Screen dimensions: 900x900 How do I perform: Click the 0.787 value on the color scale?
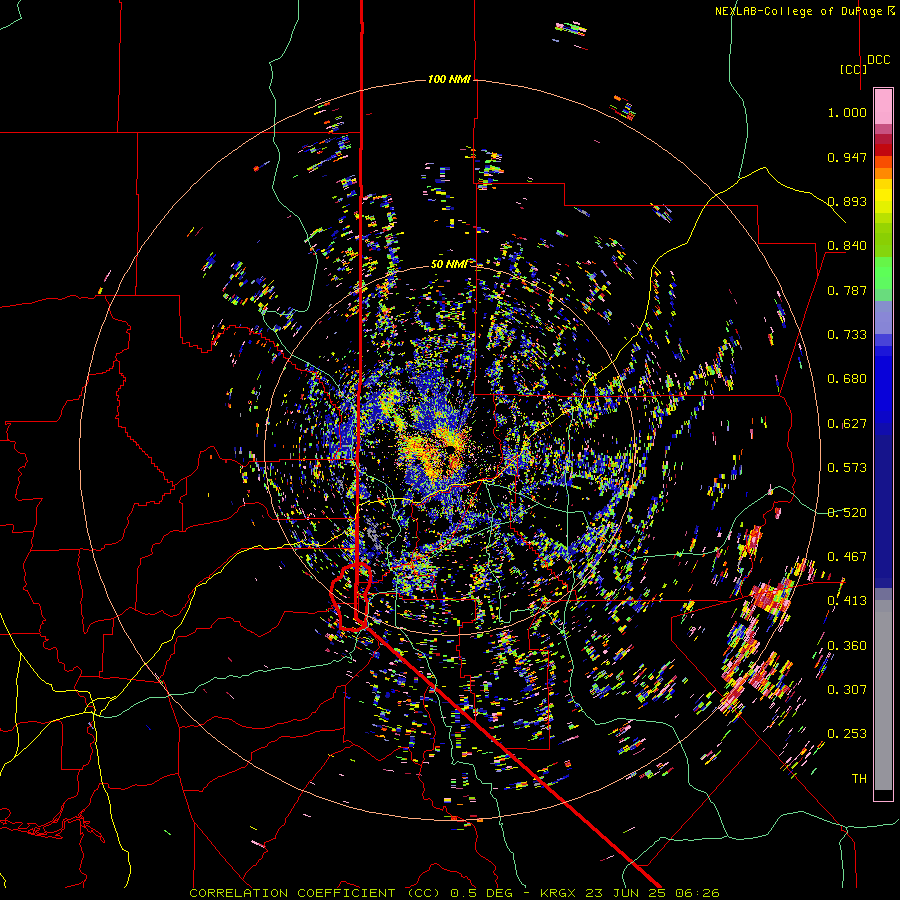click(x=847, y=290)
